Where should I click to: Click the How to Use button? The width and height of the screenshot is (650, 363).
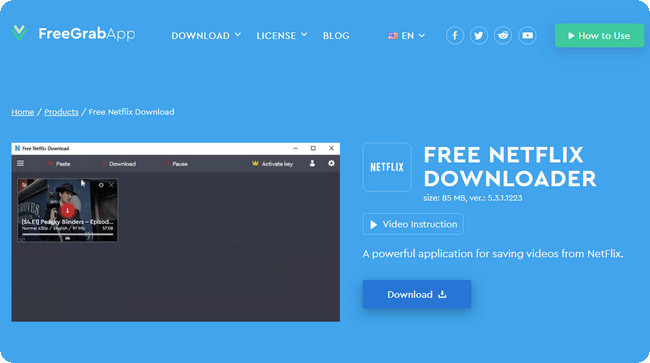[x=599, y=36]
